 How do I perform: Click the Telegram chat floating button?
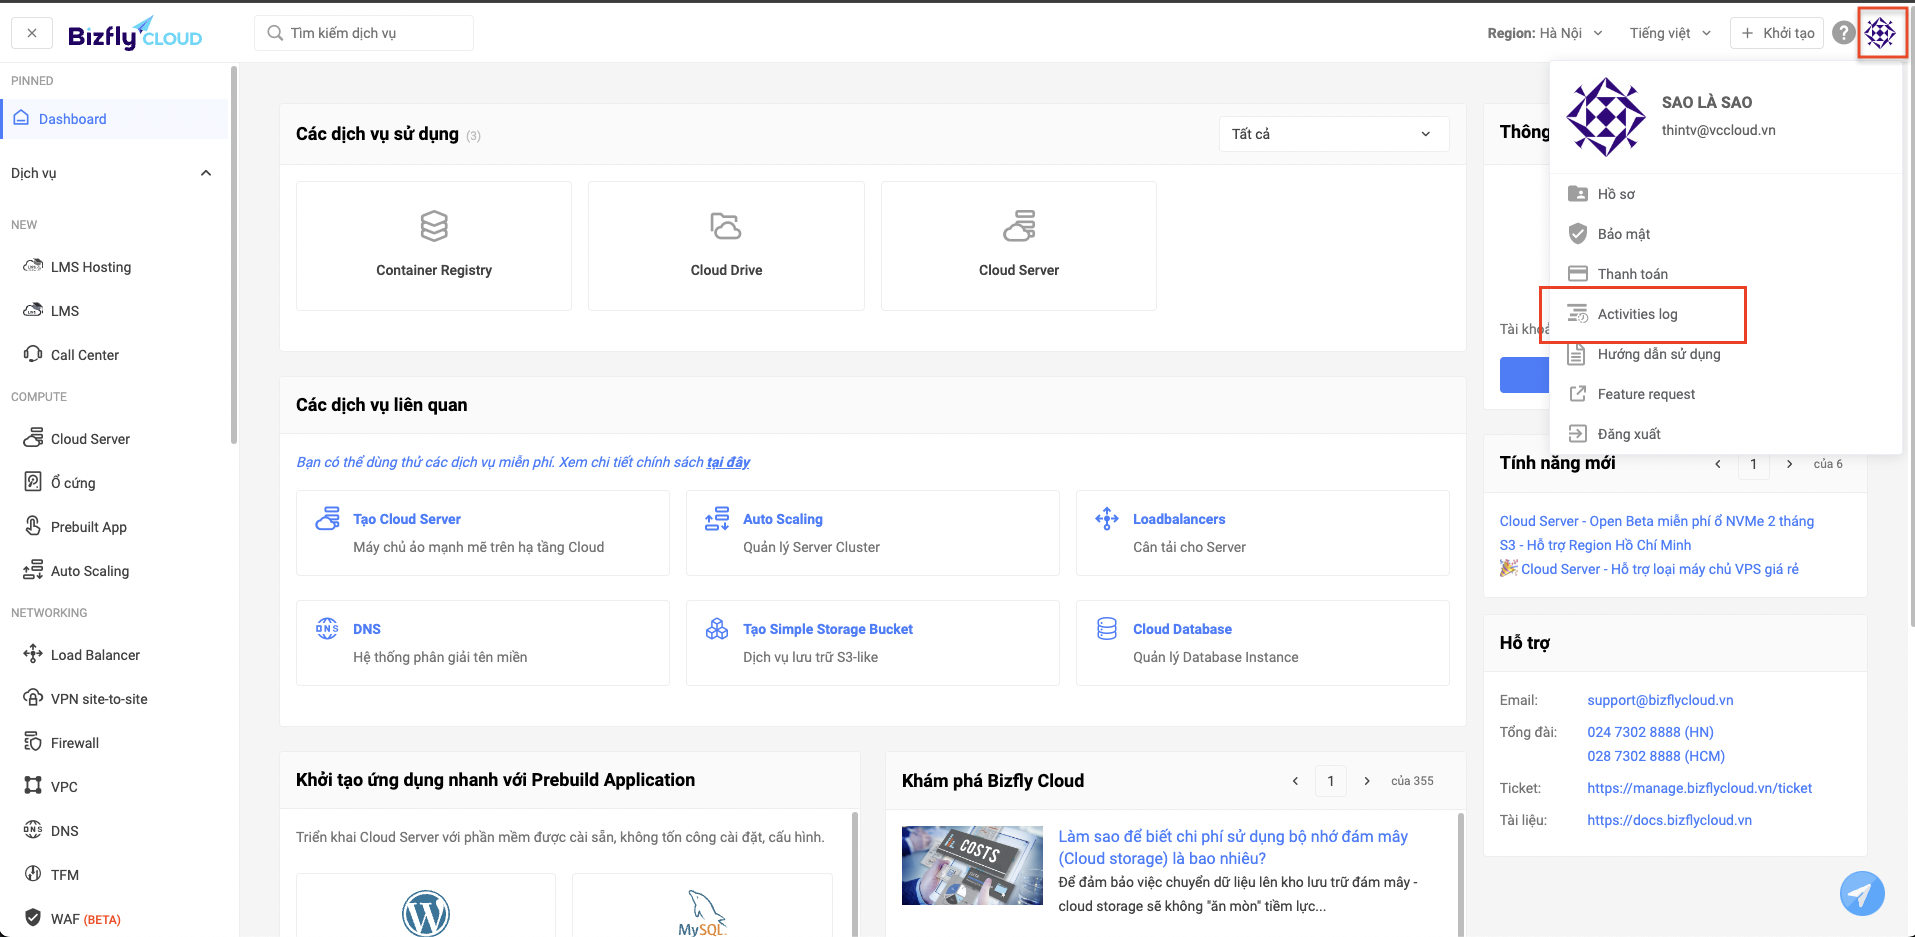(1861, 893)
